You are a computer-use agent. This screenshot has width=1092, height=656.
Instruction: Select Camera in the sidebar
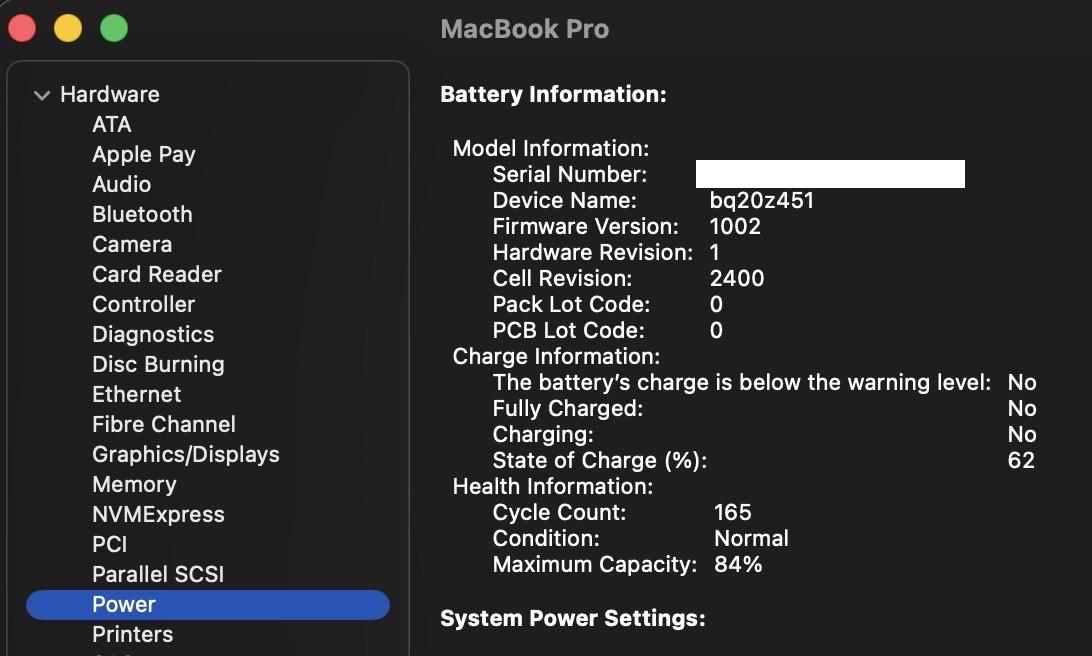(132, 244)
